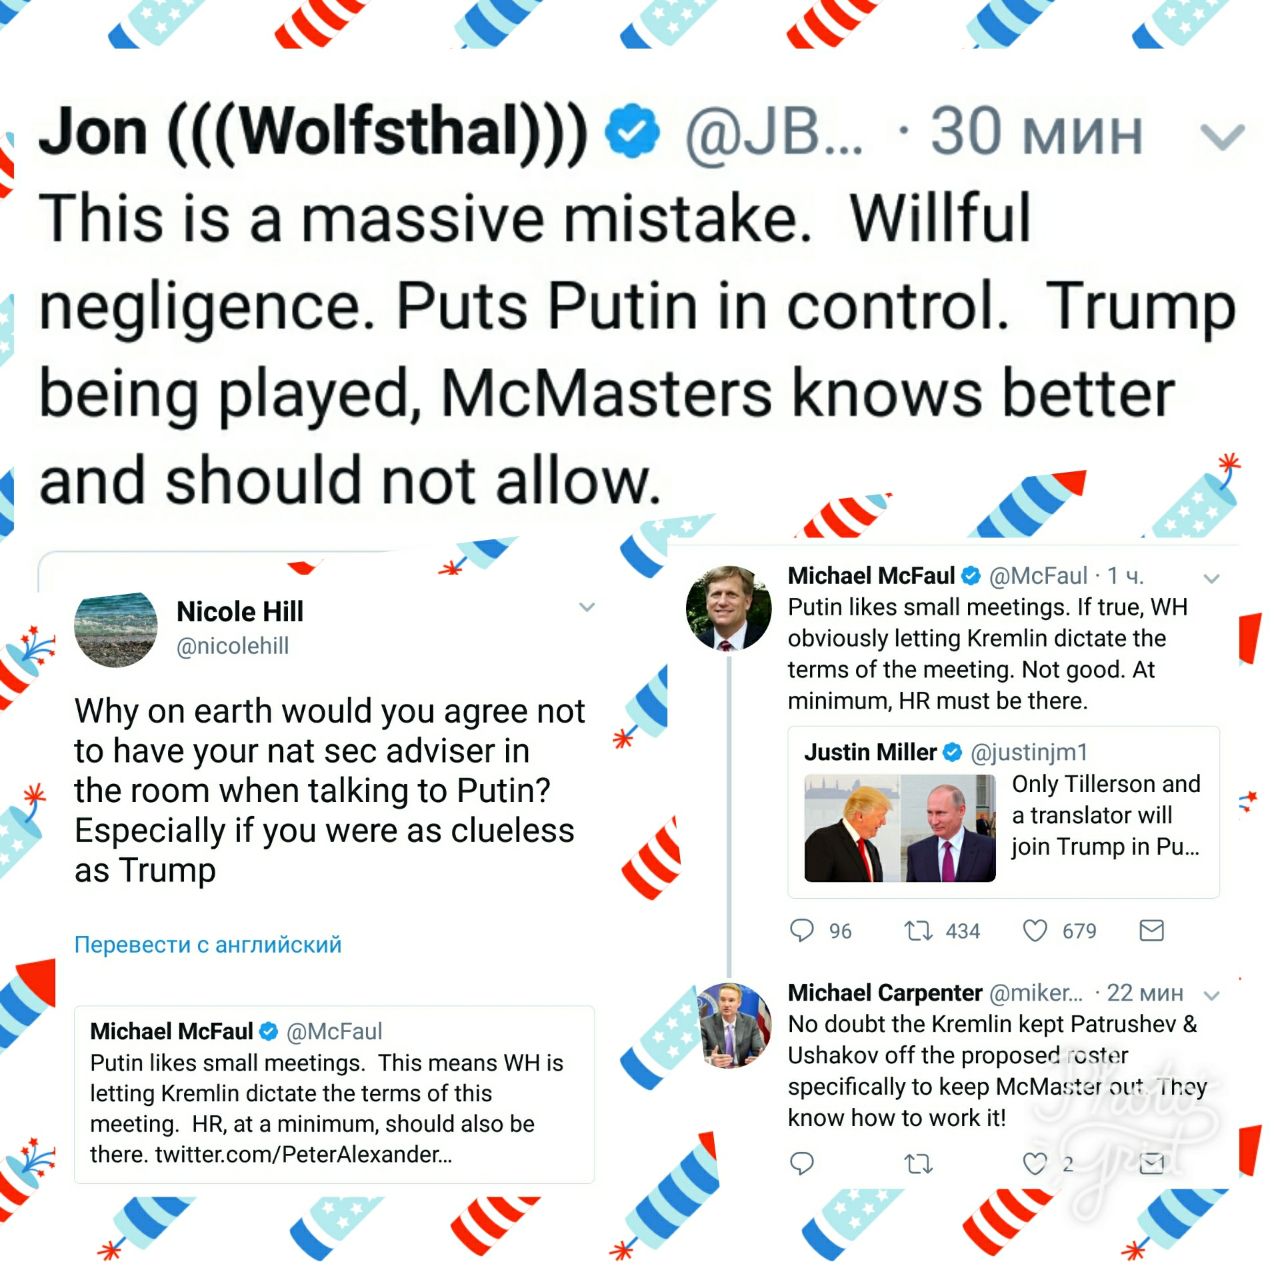Open dropdown arrow on Nicole Hill's tweet
Screen dimensions: 1280x1280
point(587,607)
